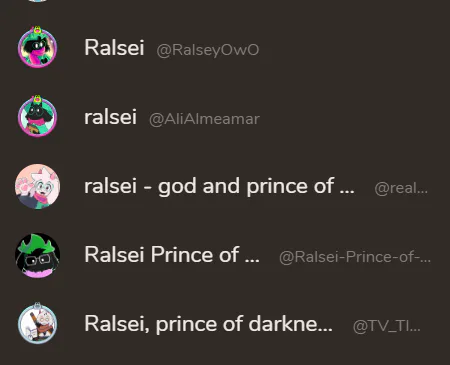
Task: Open the 'Ralsei Prince of' display name
Action: [x=172, y=255]
